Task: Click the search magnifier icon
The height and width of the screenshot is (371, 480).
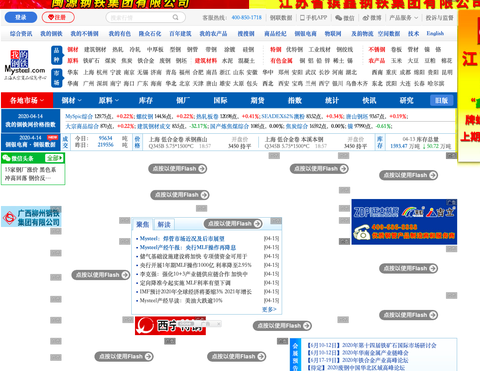Action: point(175,17)
